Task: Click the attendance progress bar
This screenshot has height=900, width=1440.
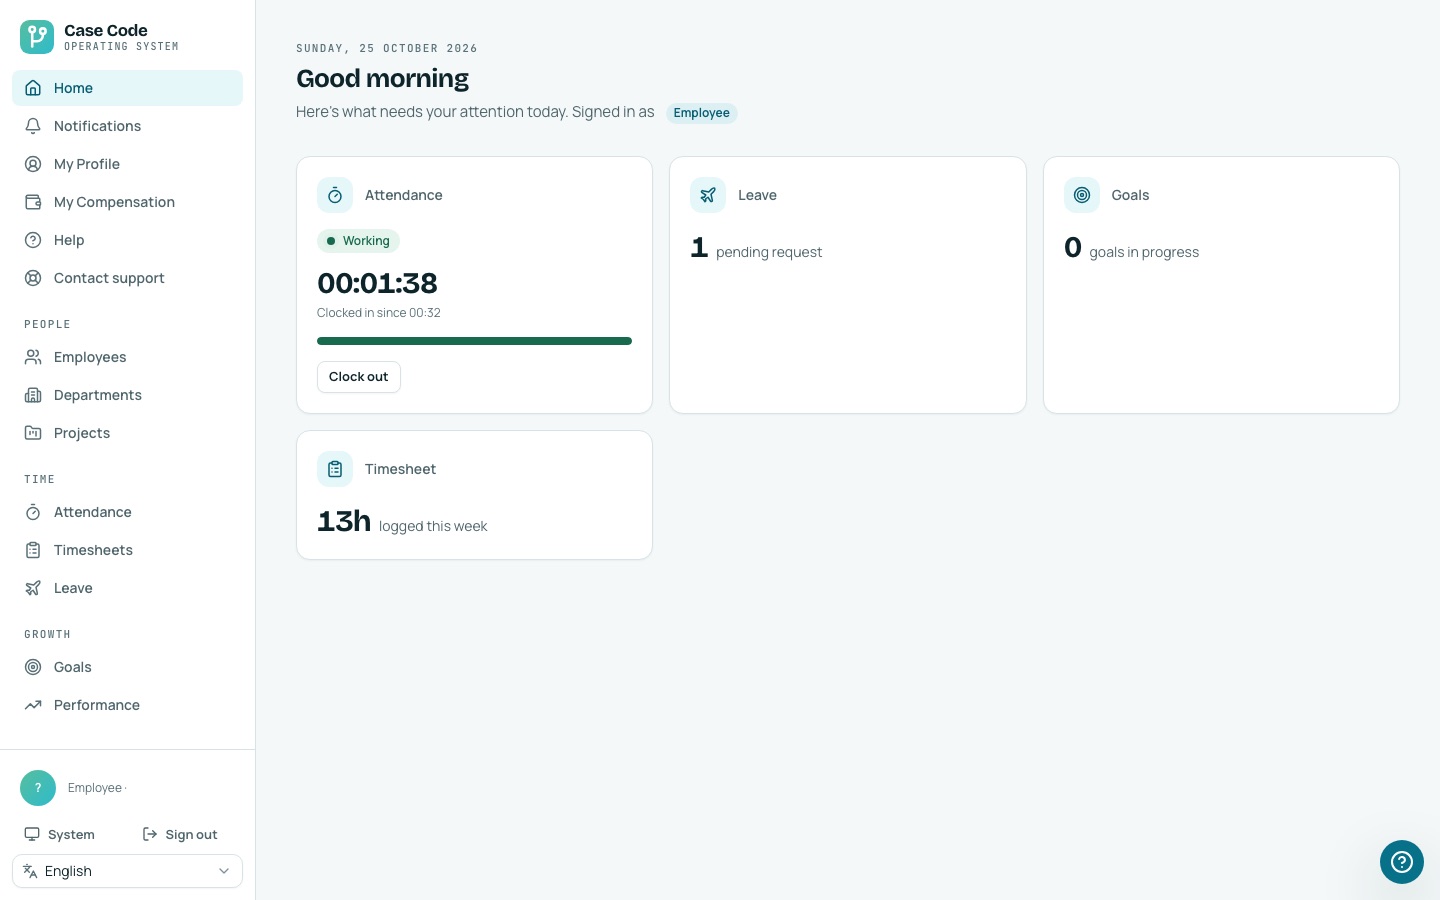Action: [x=474, y=341]
